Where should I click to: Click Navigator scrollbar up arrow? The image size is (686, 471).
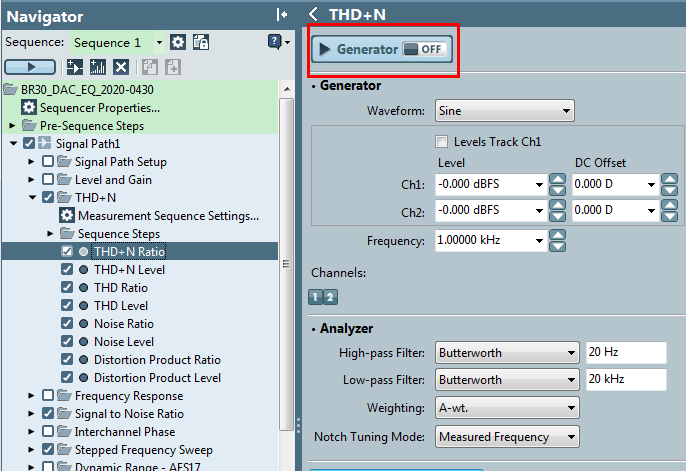coord(287,89)
